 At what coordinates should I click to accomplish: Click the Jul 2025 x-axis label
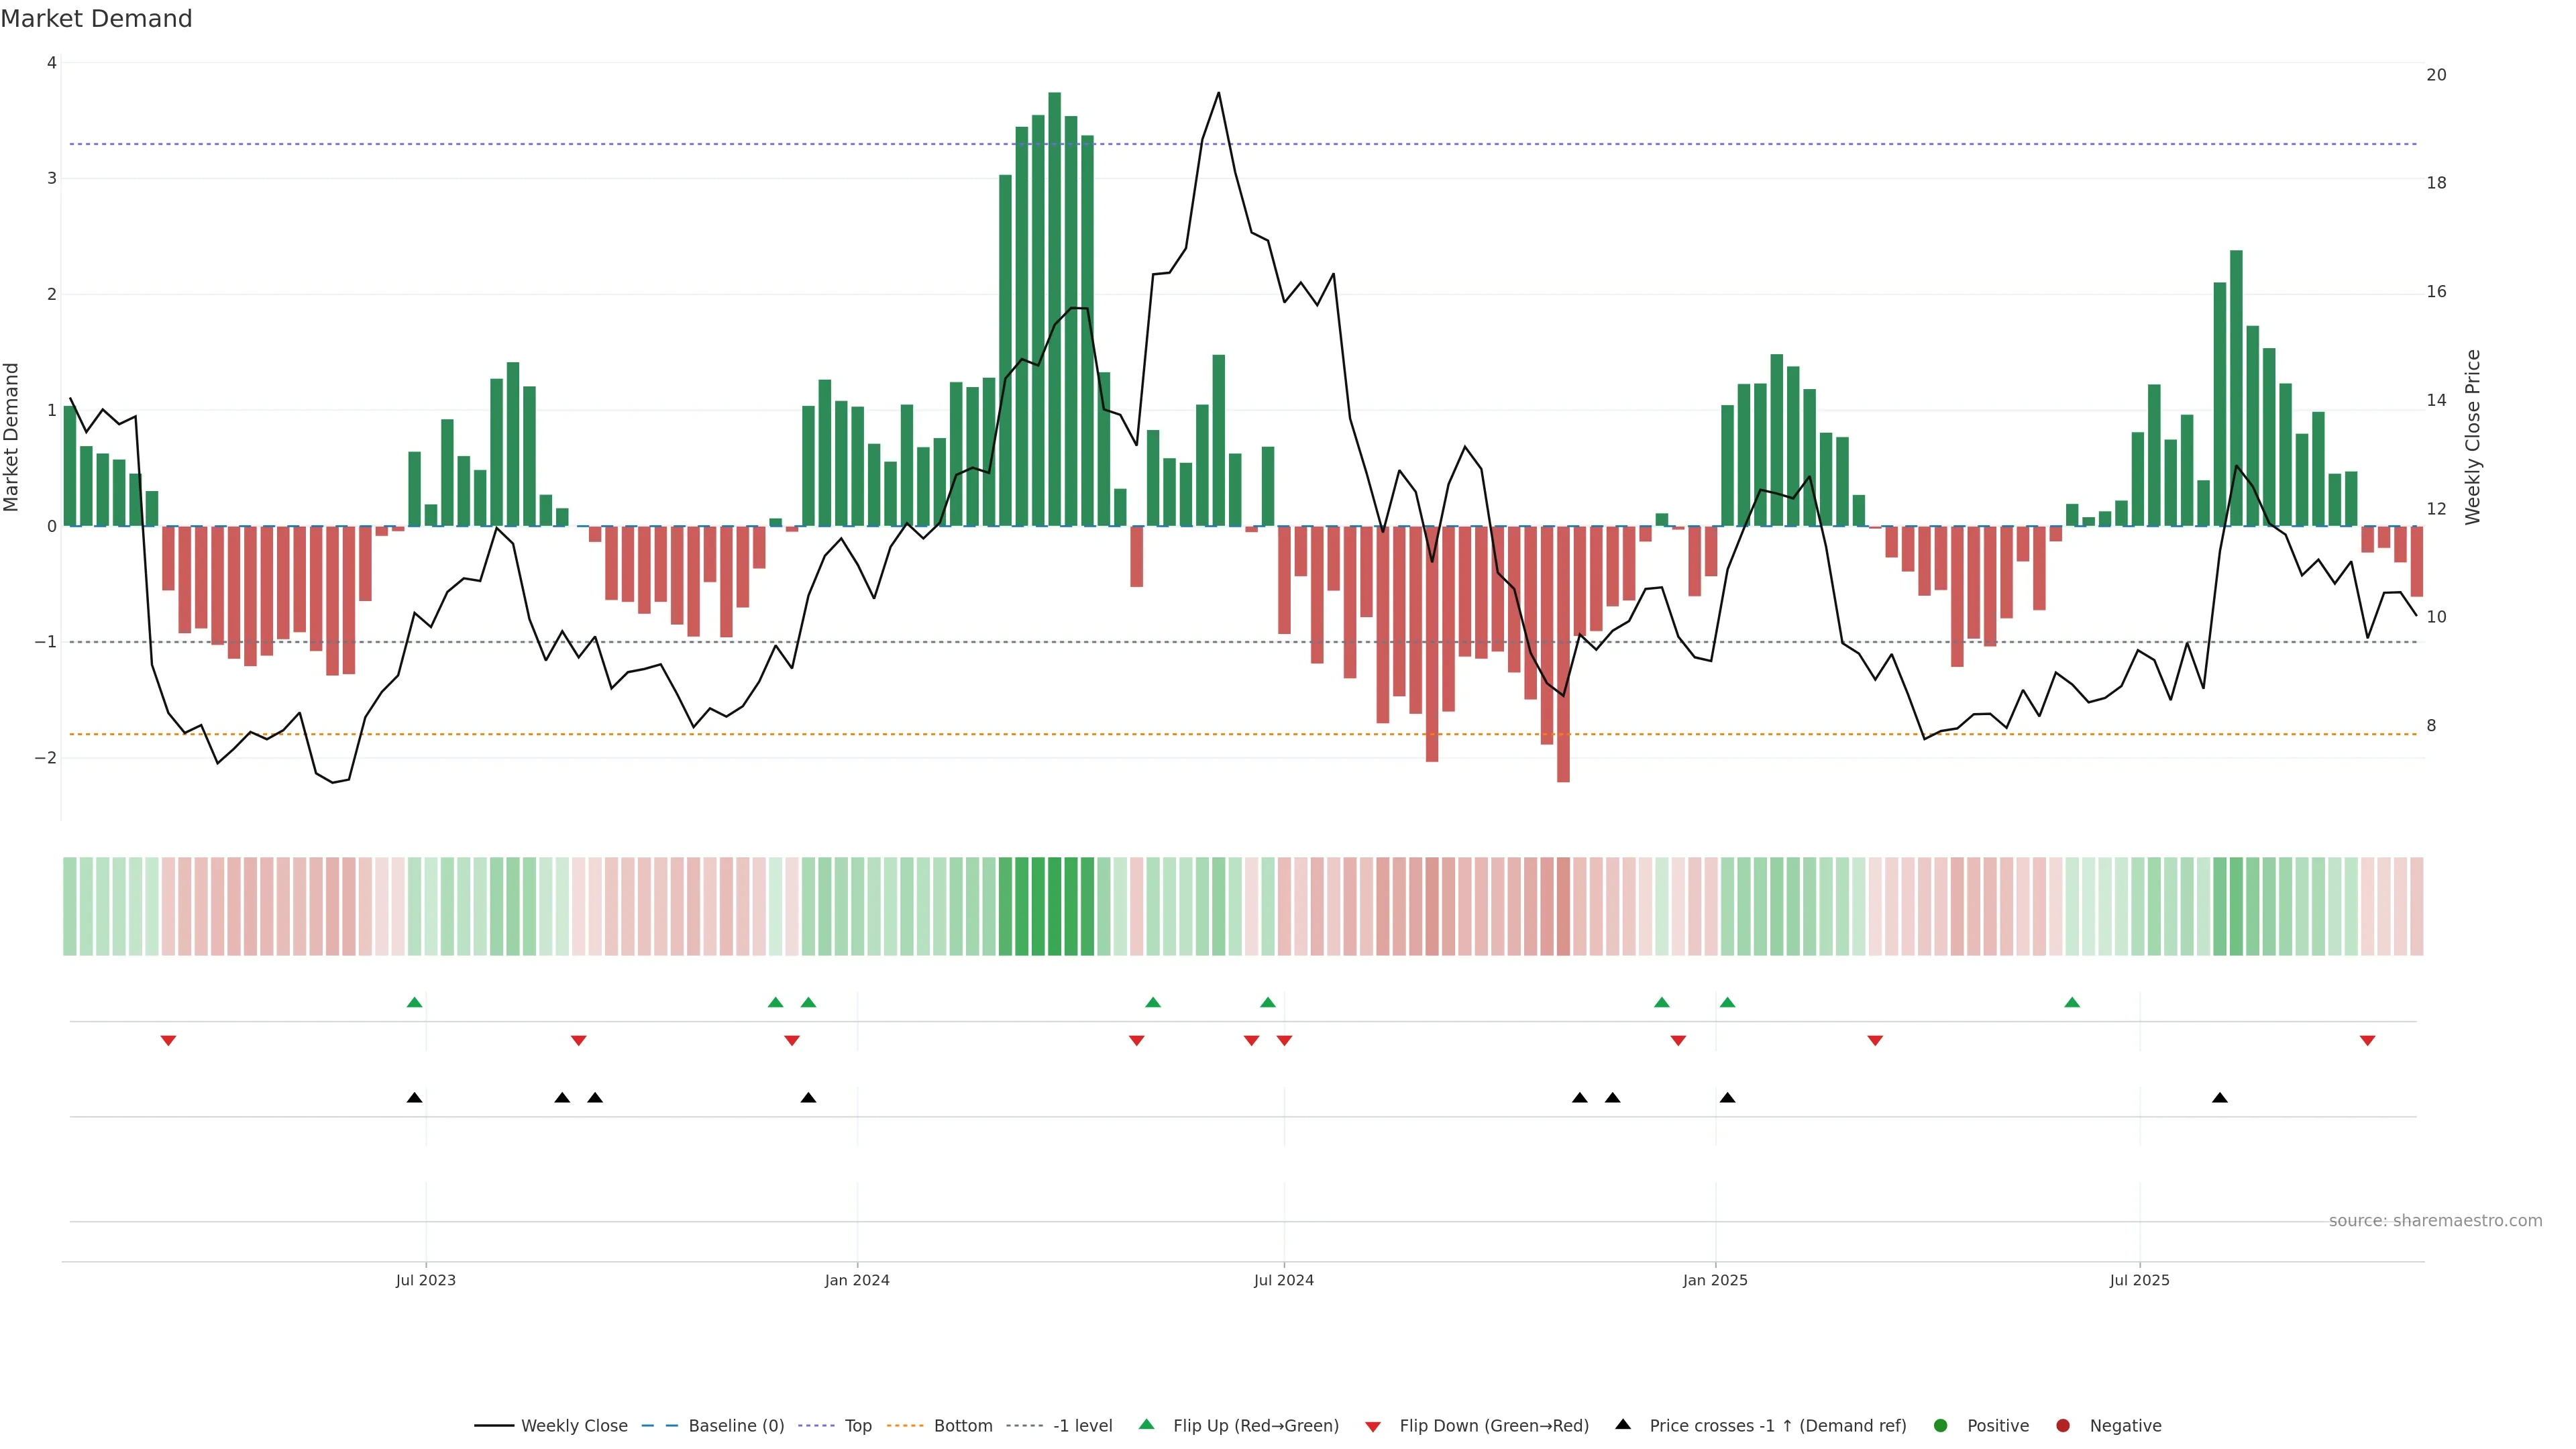click(x=2140, y=1281)
